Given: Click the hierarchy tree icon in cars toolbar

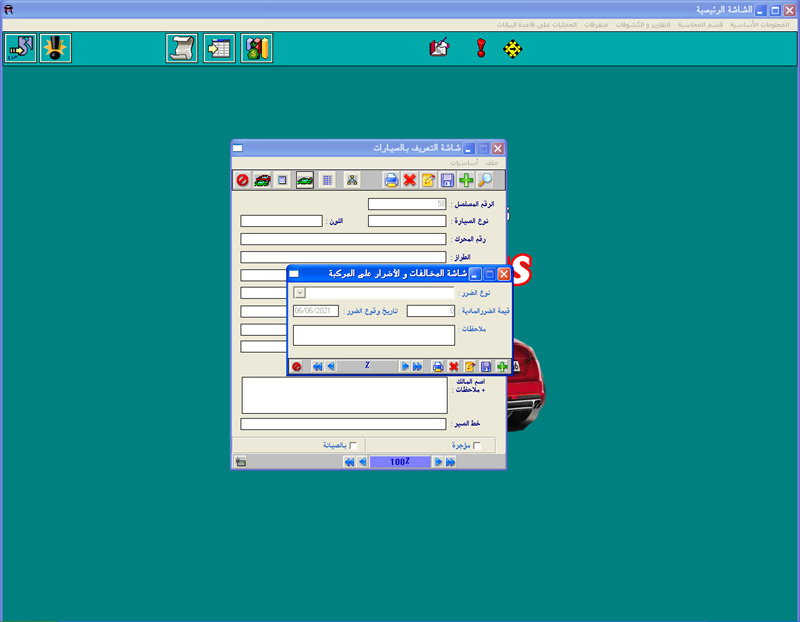Looking at the screenshot, I should [352, 180].
